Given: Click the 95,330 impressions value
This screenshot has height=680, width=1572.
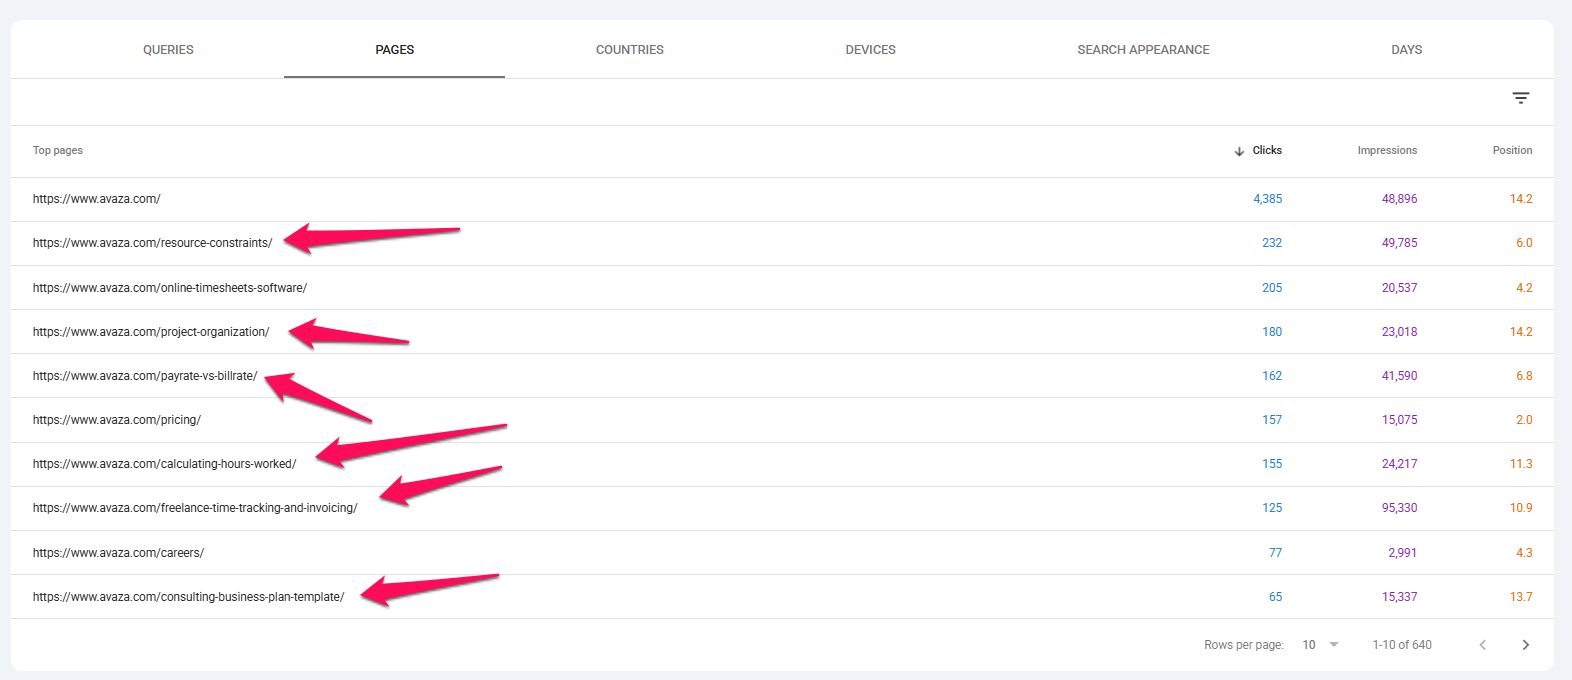Looking at the screenshot, I should [1399, 507].
